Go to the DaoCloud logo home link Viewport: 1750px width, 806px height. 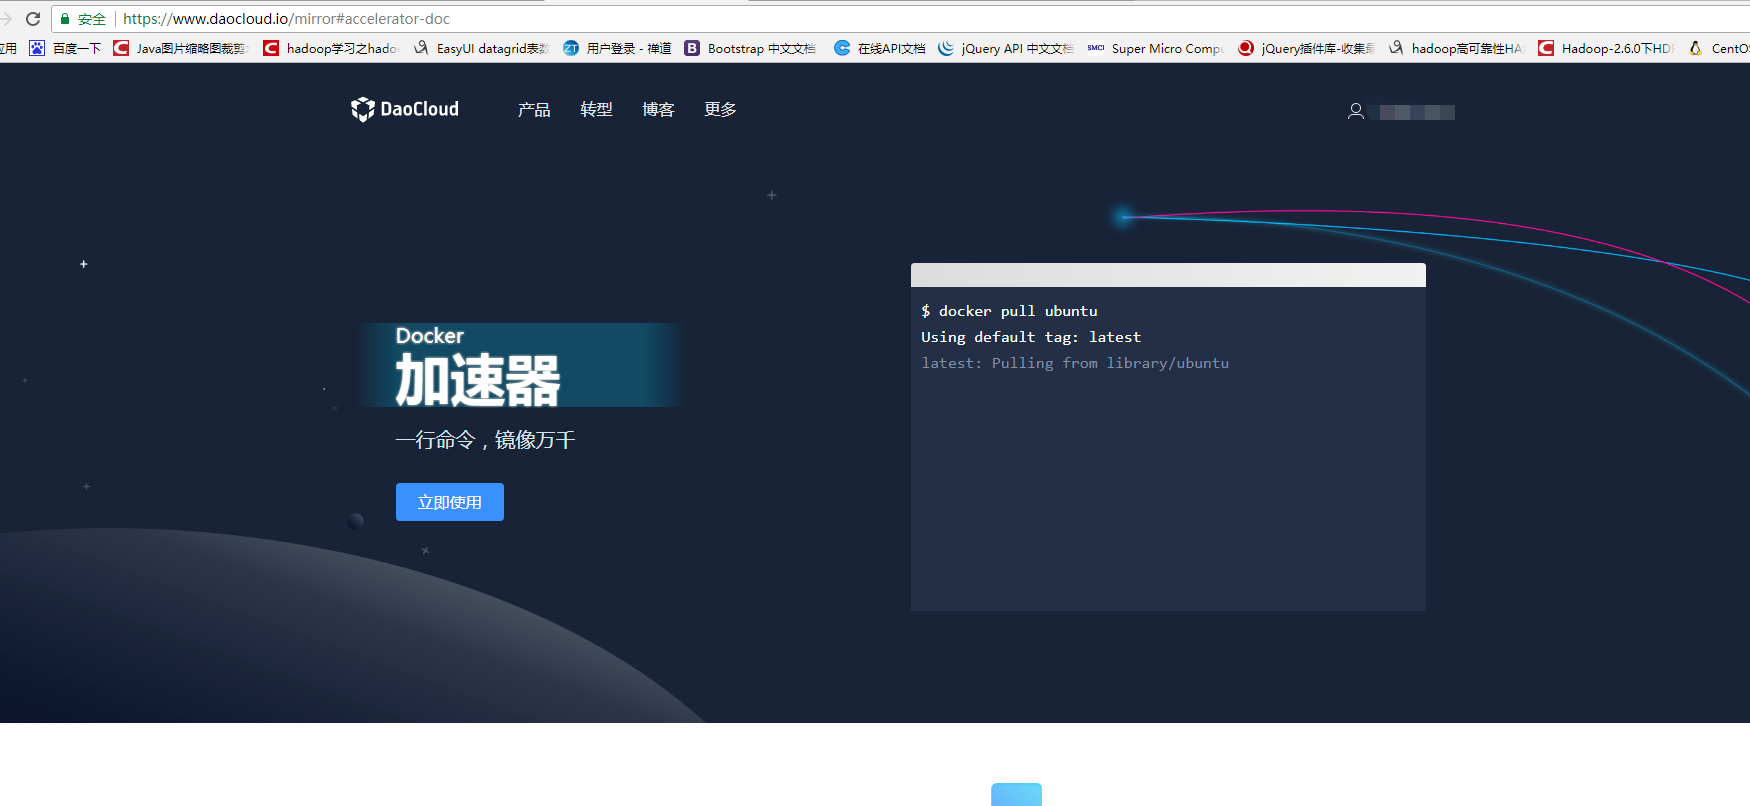tap(405, 109)
